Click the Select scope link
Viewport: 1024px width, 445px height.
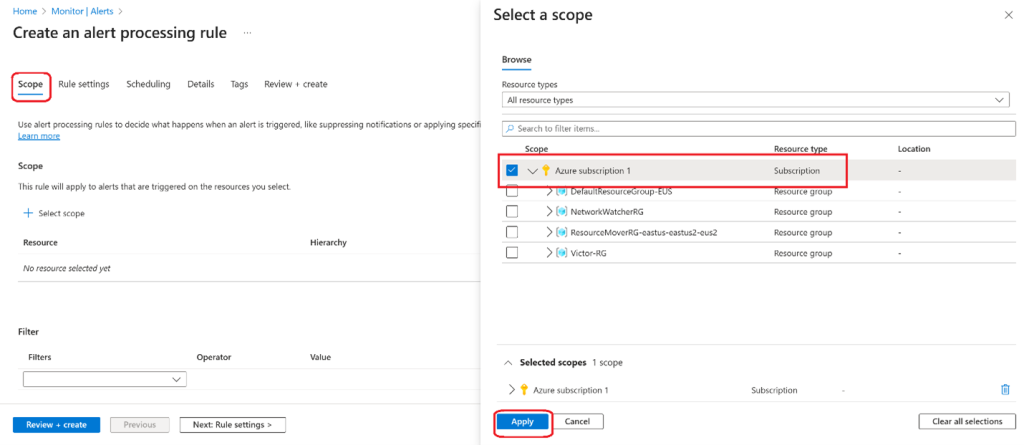[61, 213]
